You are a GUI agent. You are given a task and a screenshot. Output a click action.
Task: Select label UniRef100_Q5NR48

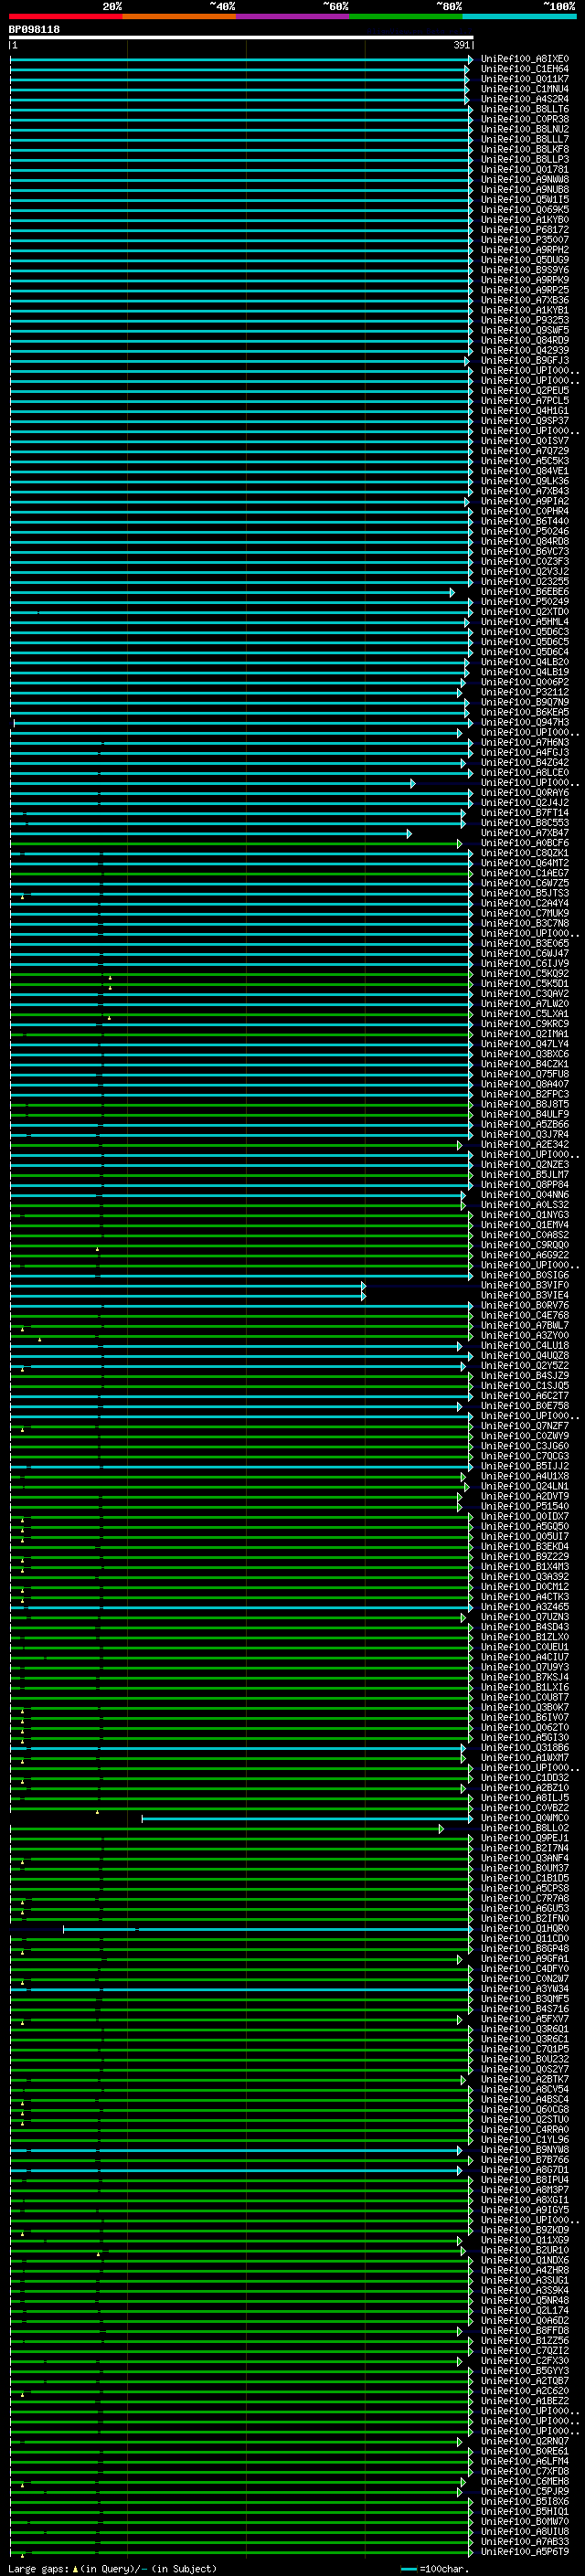[x=525, y=2301]
